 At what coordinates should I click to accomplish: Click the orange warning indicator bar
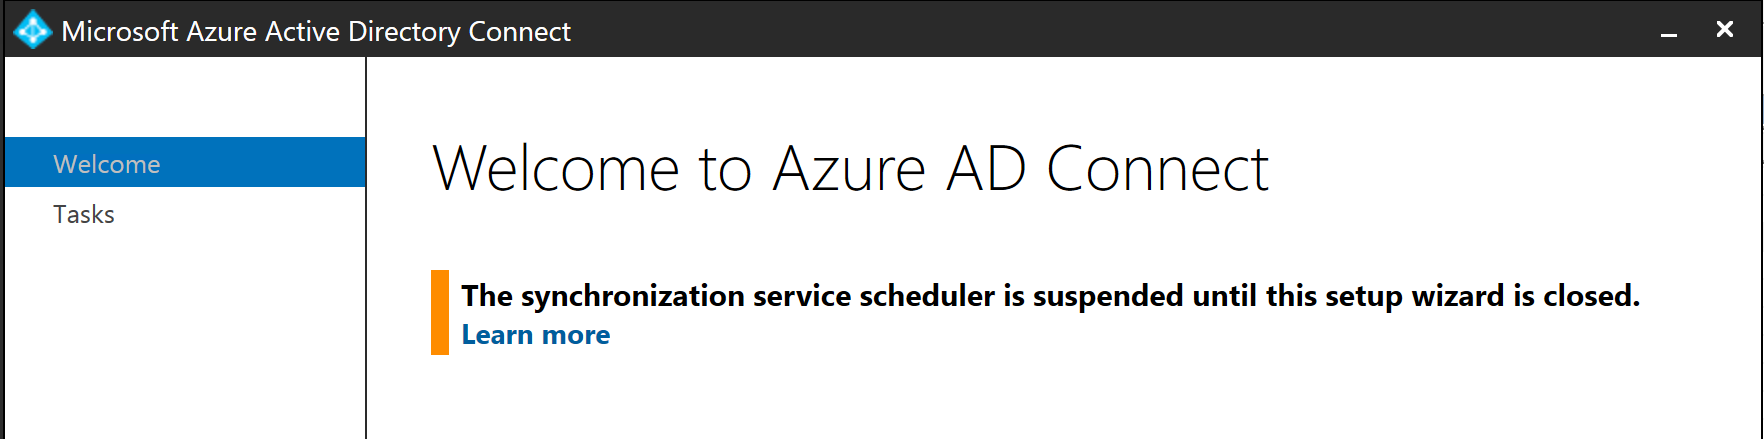tap(440, 312)
